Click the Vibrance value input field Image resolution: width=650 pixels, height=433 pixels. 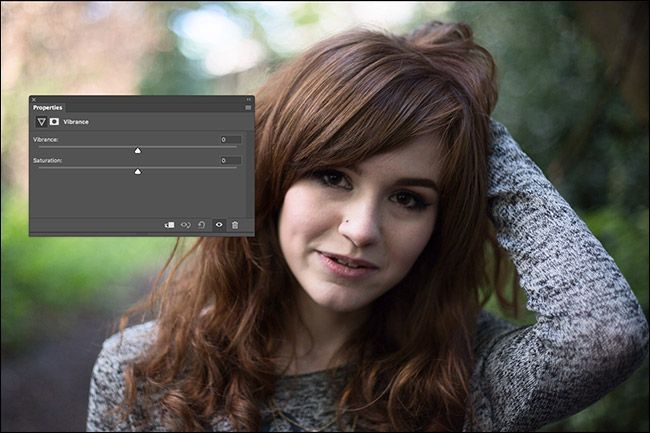[x=230, y=140]
